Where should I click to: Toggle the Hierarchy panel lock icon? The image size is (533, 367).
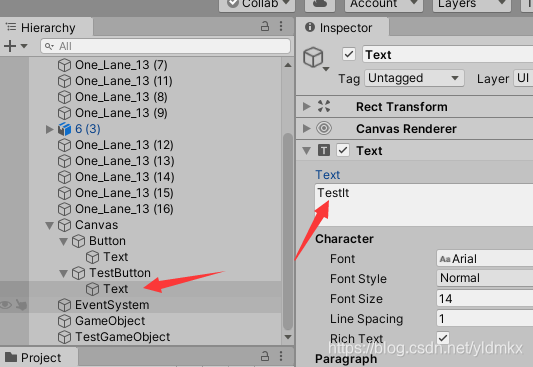click(x=265, y=26)
